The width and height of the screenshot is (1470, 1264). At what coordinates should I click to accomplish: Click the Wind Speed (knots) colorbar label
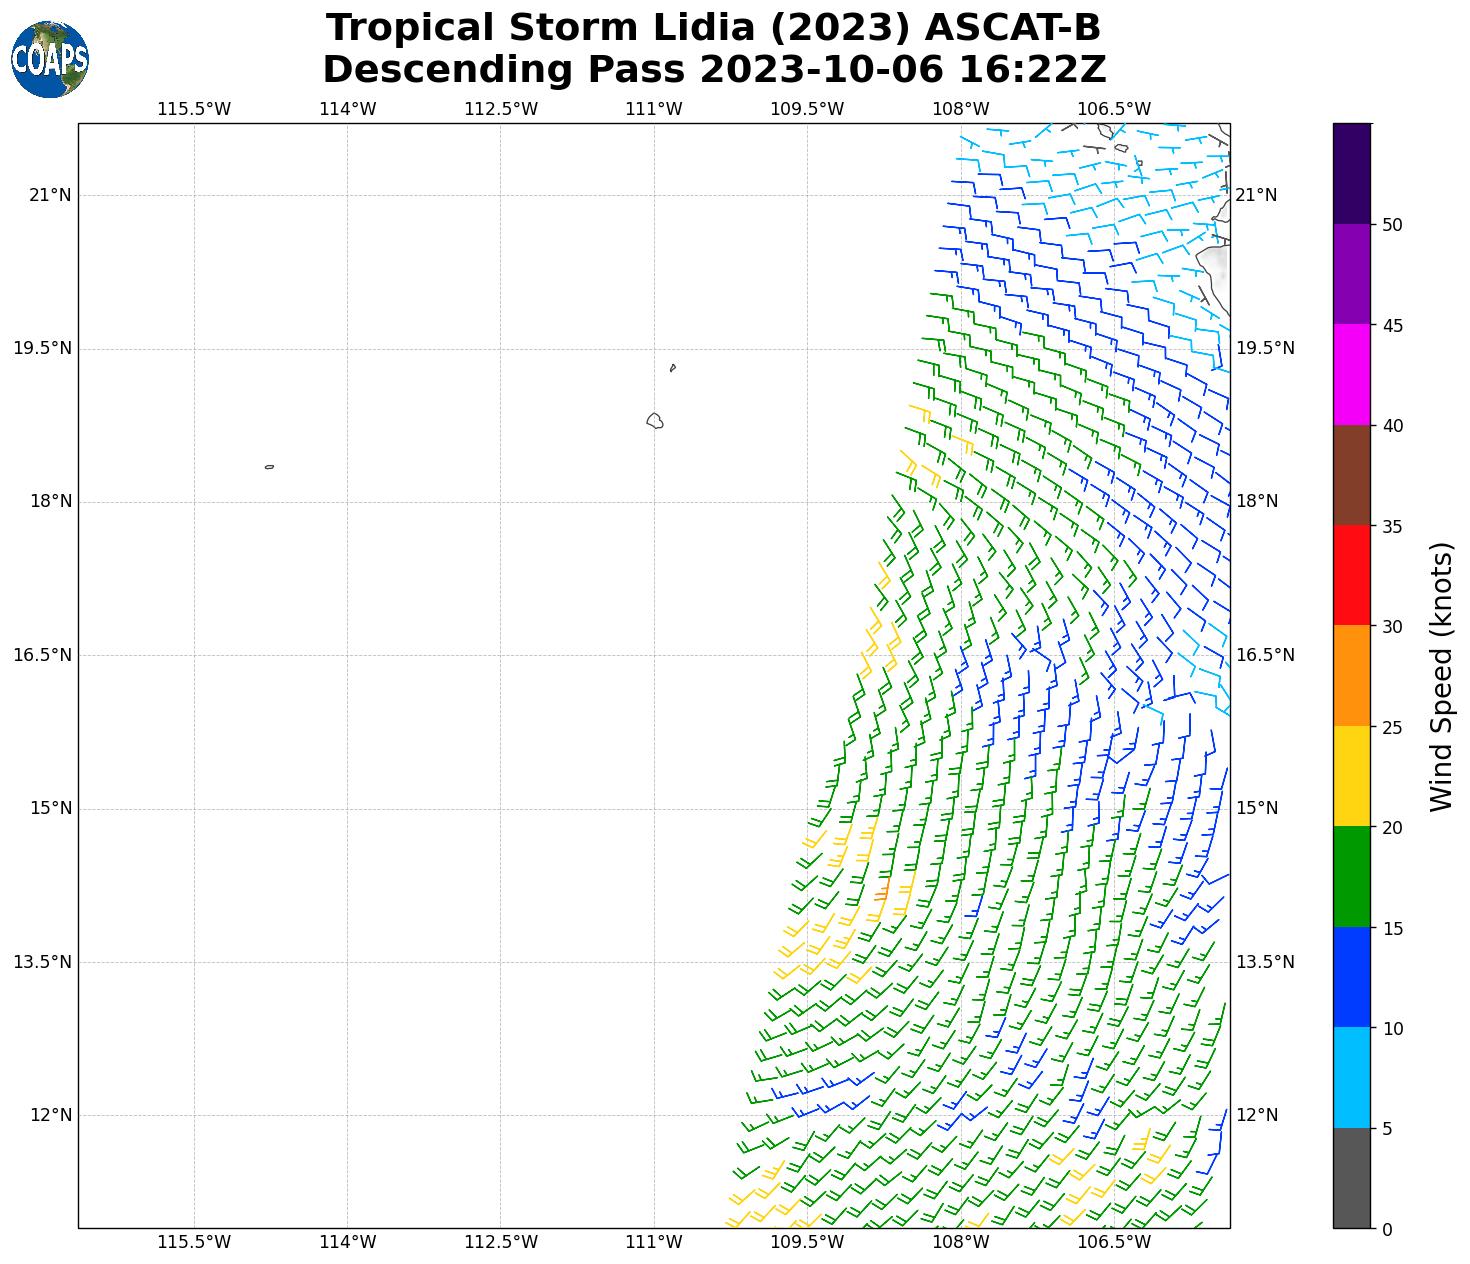click(1440, 676)
